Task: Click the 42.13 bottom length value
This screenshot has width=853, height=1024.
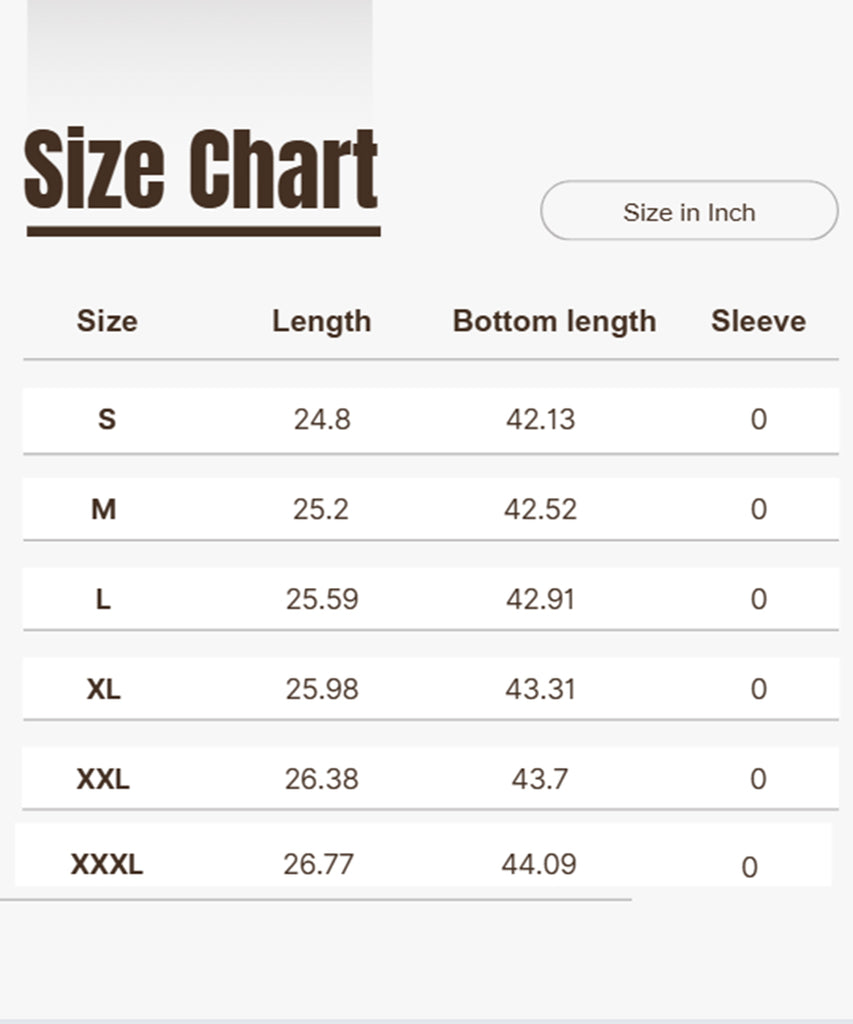Action: coord(540,419)
